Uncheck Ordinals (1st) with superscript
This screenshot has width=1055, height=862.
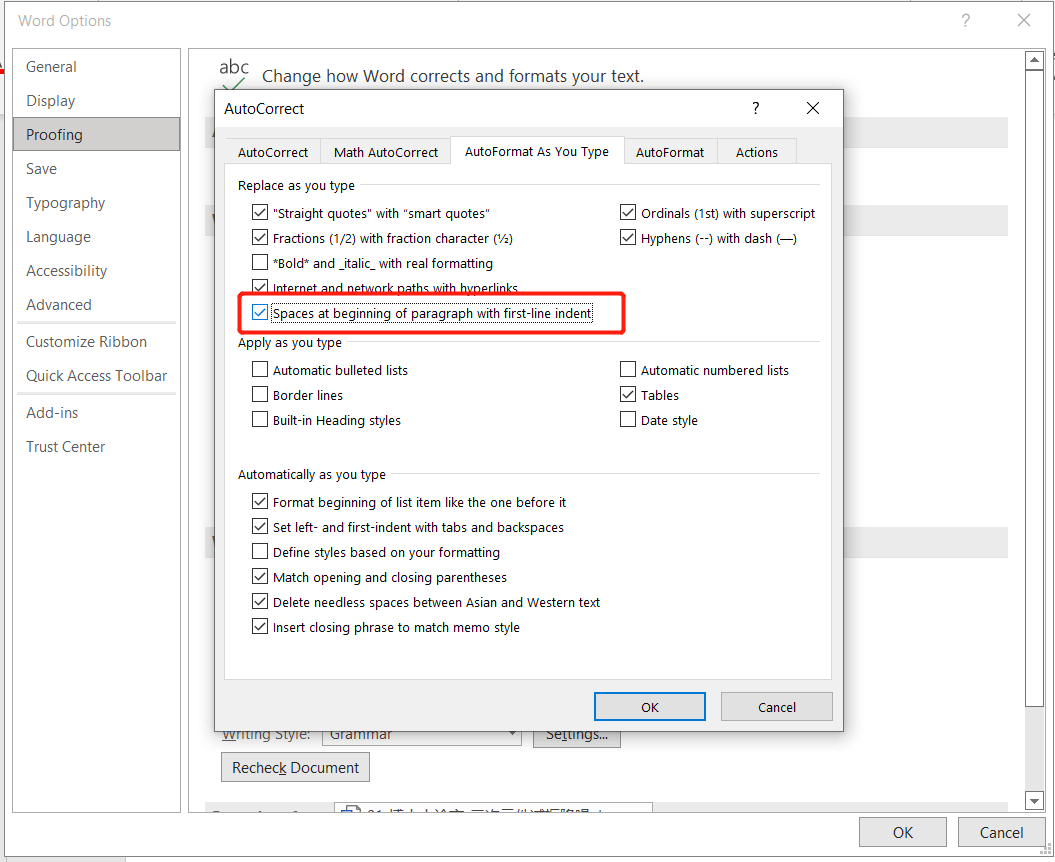(628, 212)
